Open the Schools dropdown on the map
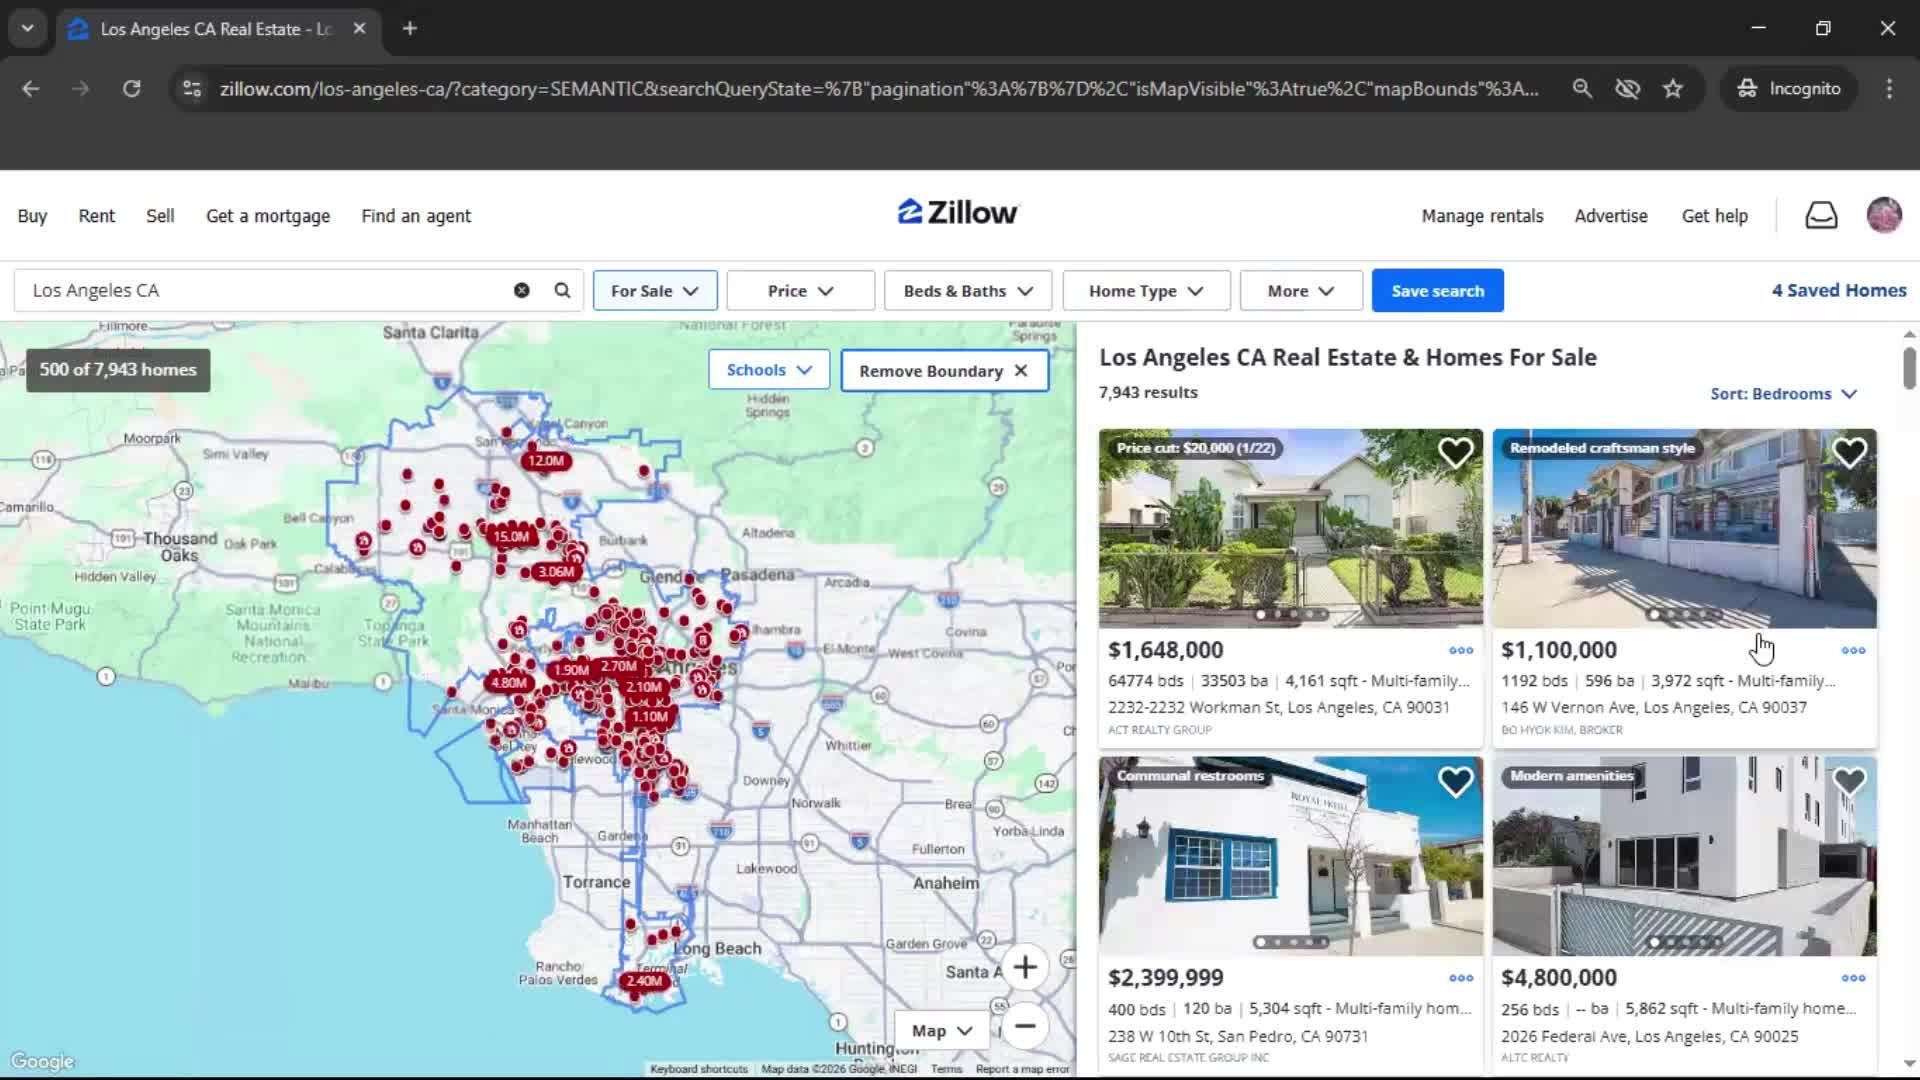The width and height of the screenshot is (1920, 1080). coord(768,369)
